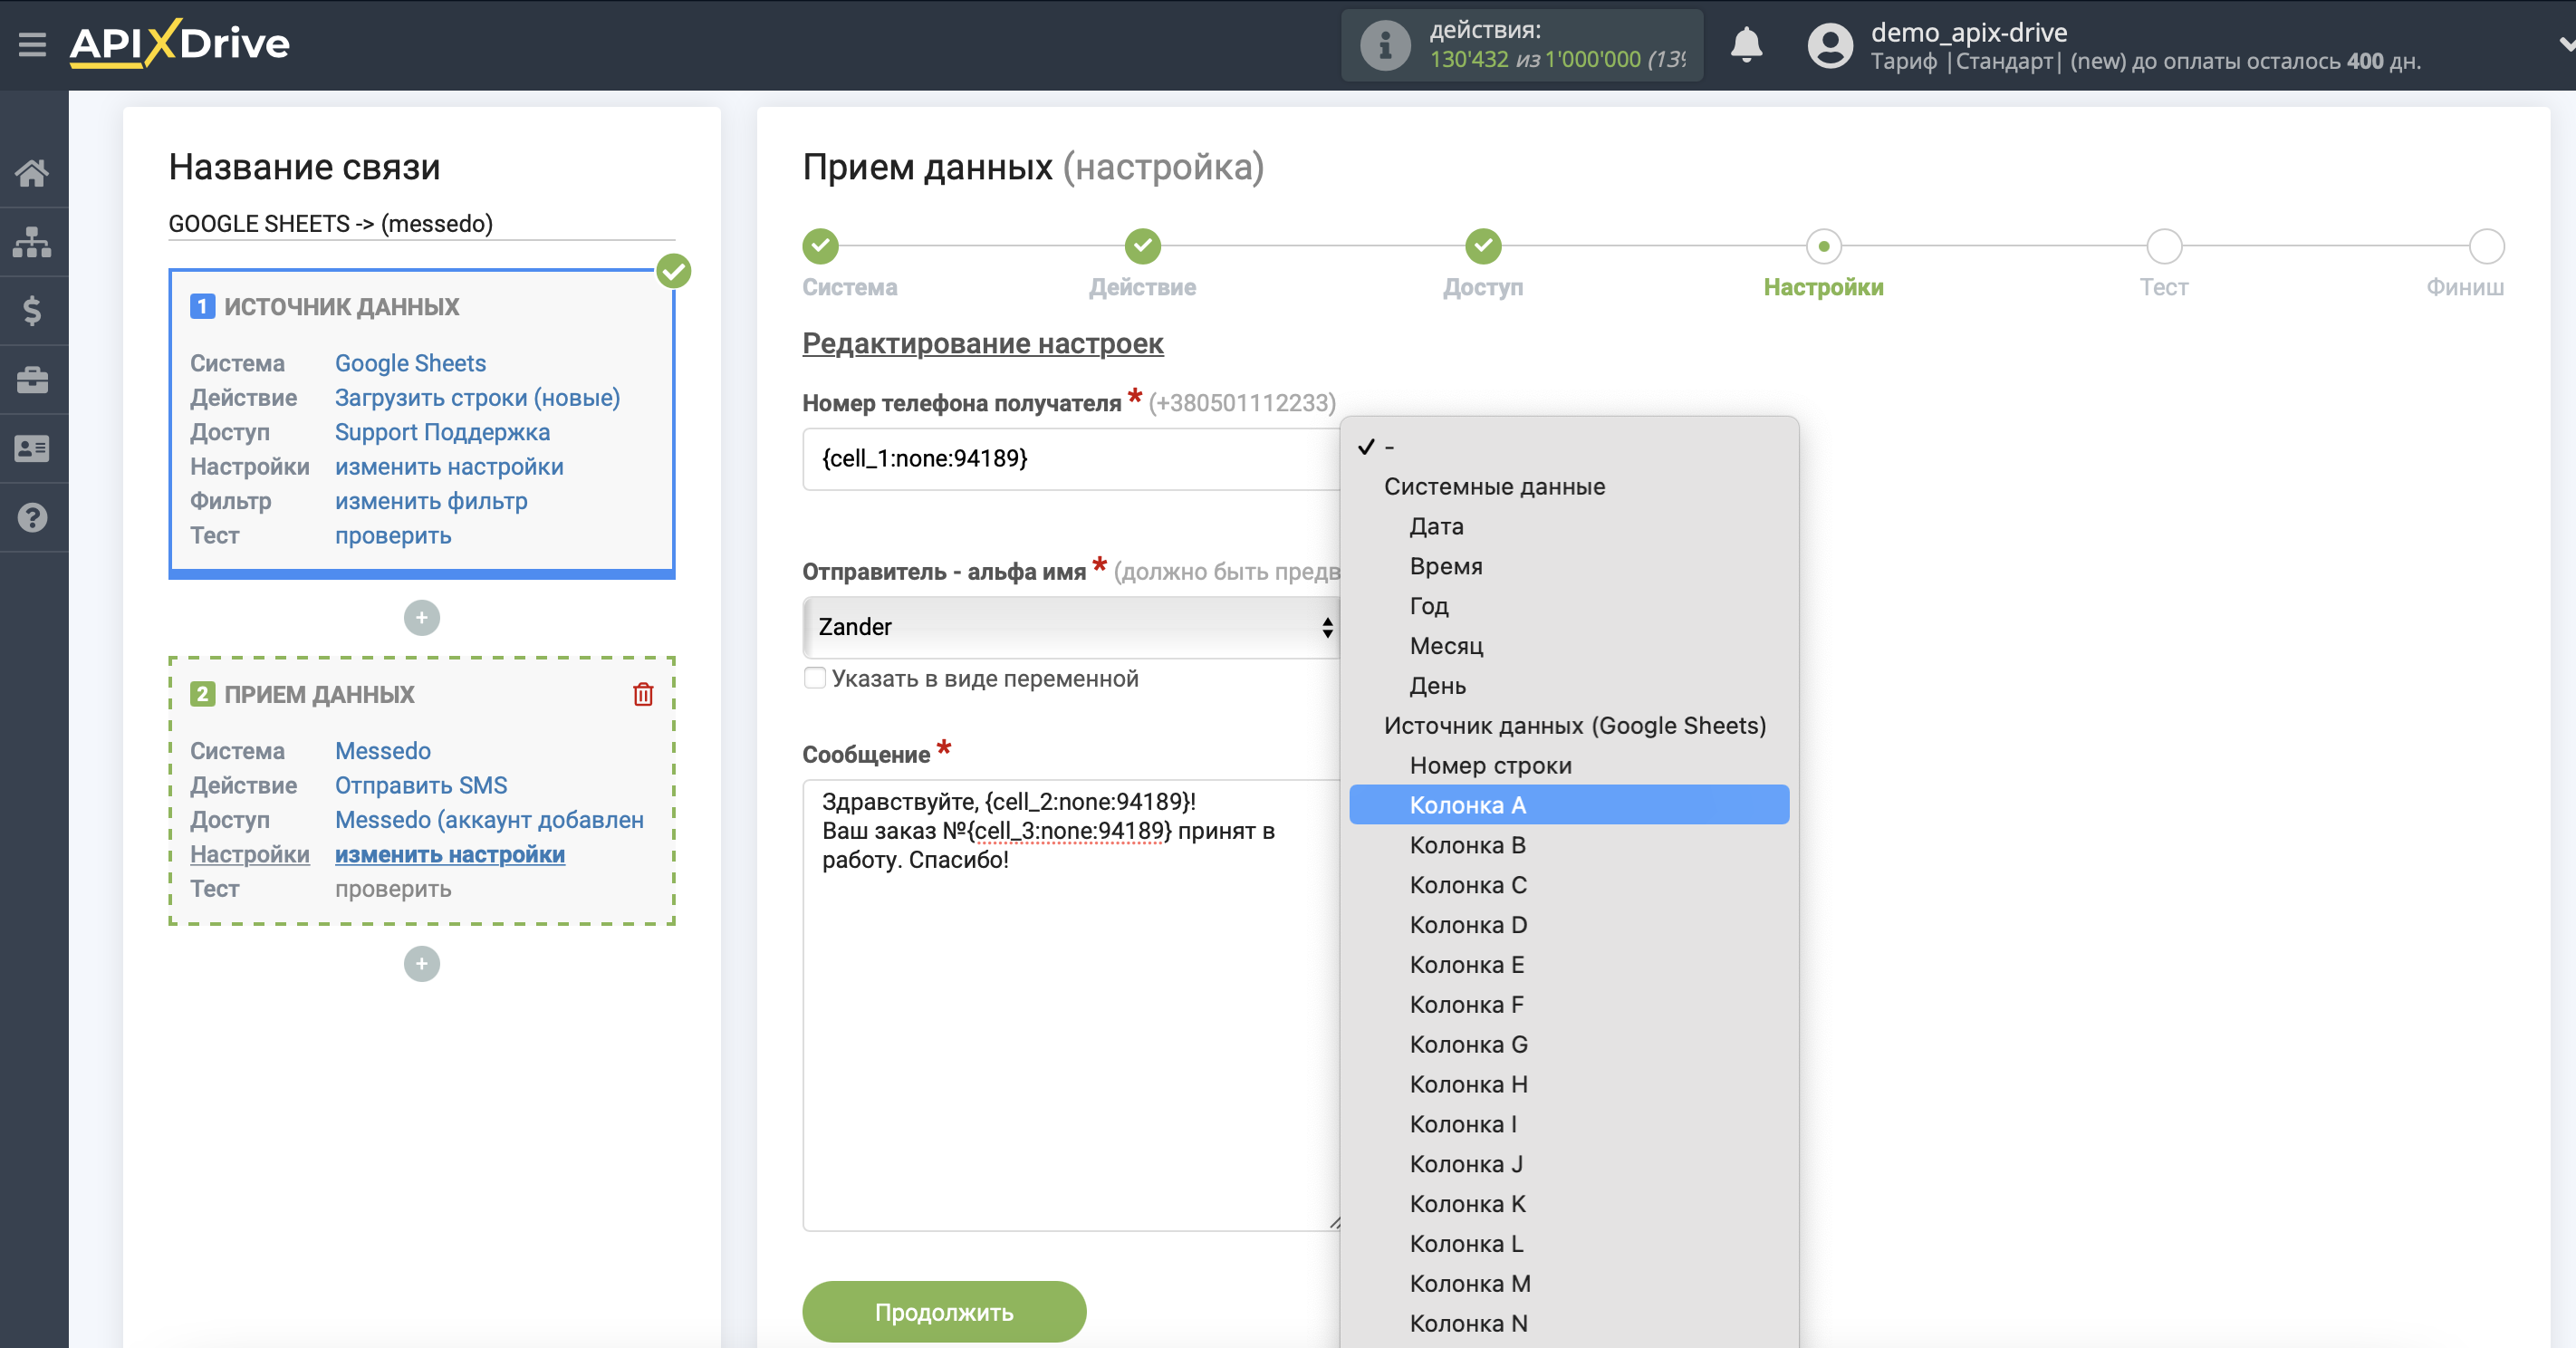The height and width of the screenshot is (1348, 2576).
Task: Open help question mark icon
Action: (32, 518)
